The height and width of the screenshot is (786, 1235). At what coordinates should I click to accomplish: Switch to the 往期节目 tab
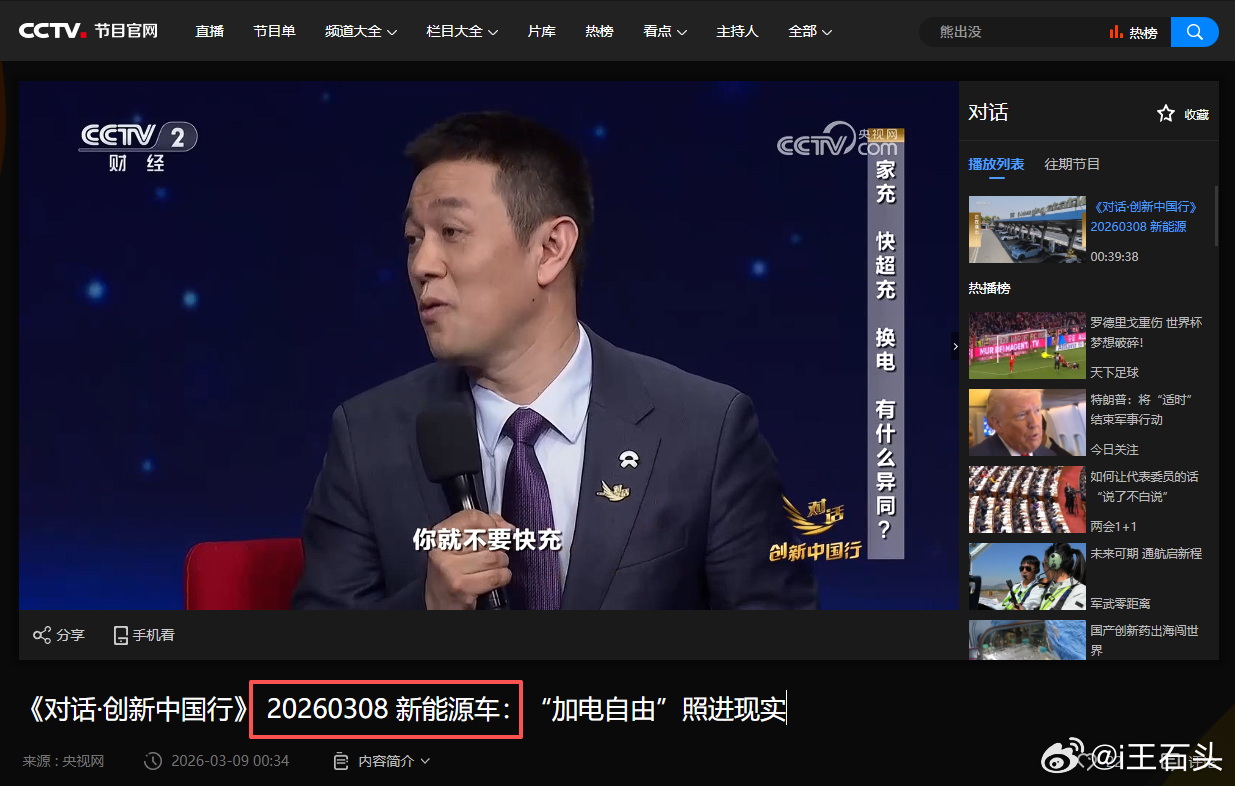point(1072,164)
